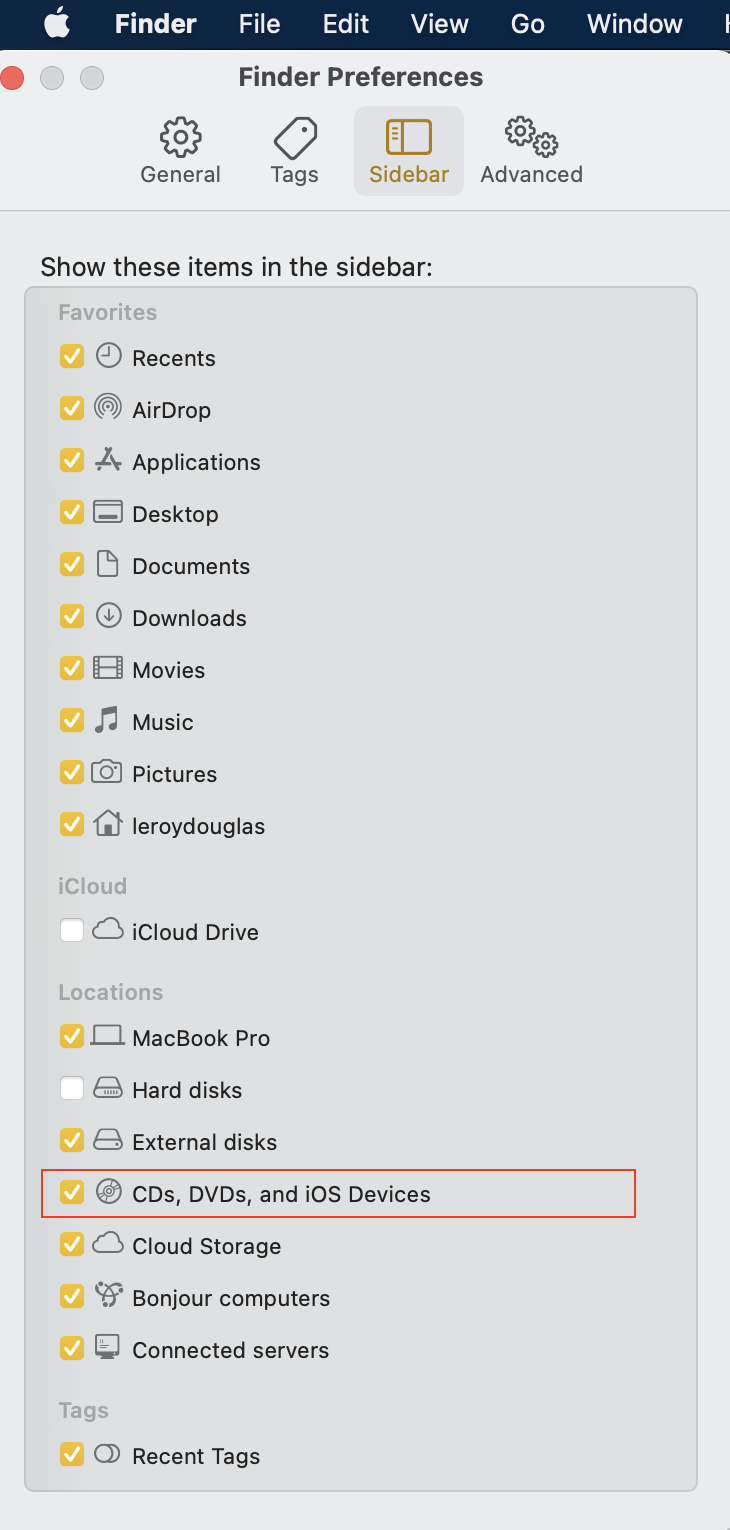This screenshot has height=1530, width=730.
Task: Close the Finder Preferences window
Action: point(12,78)
